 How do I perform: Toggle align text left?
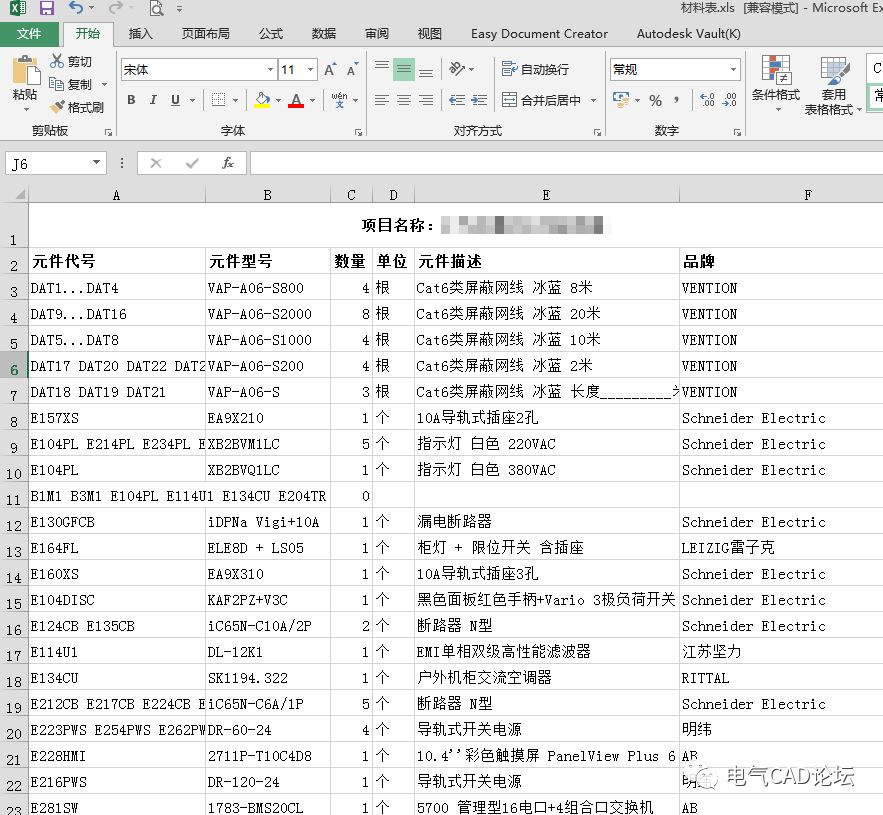coord(382,100)
